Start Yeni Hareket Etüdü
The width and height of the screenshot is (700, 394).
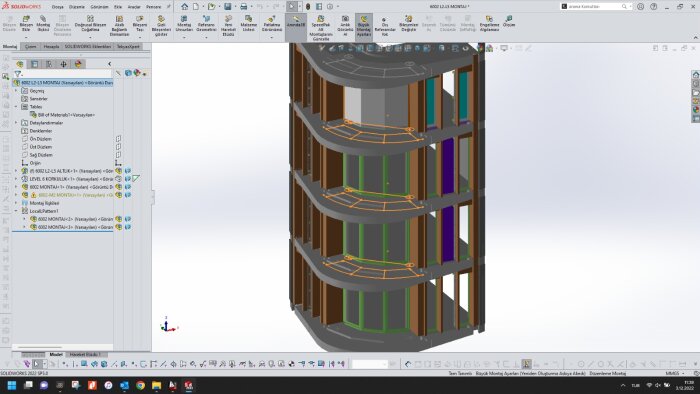pyautogui.click(x=228, y=26)
